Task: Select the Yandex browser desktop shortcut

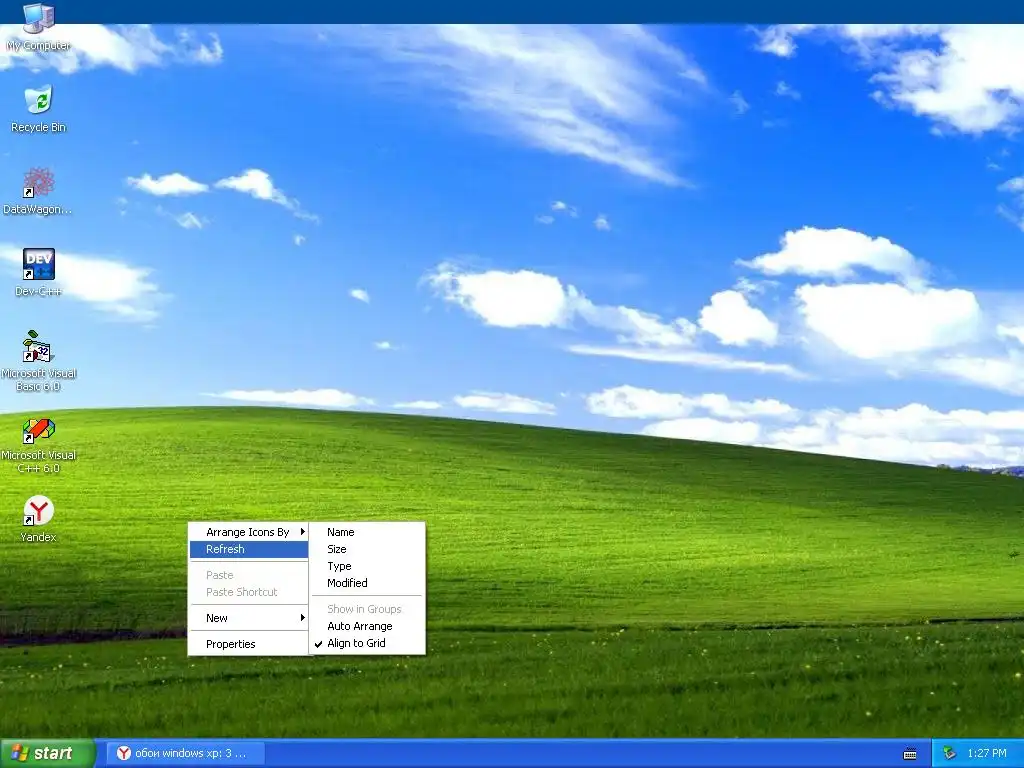Action: pos(39,519)
